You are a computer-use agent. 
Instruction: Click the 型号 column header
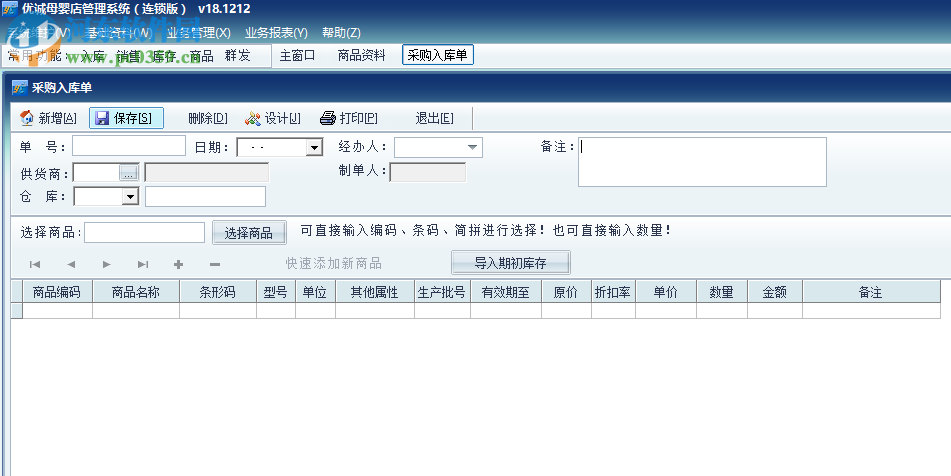[276, 292]
